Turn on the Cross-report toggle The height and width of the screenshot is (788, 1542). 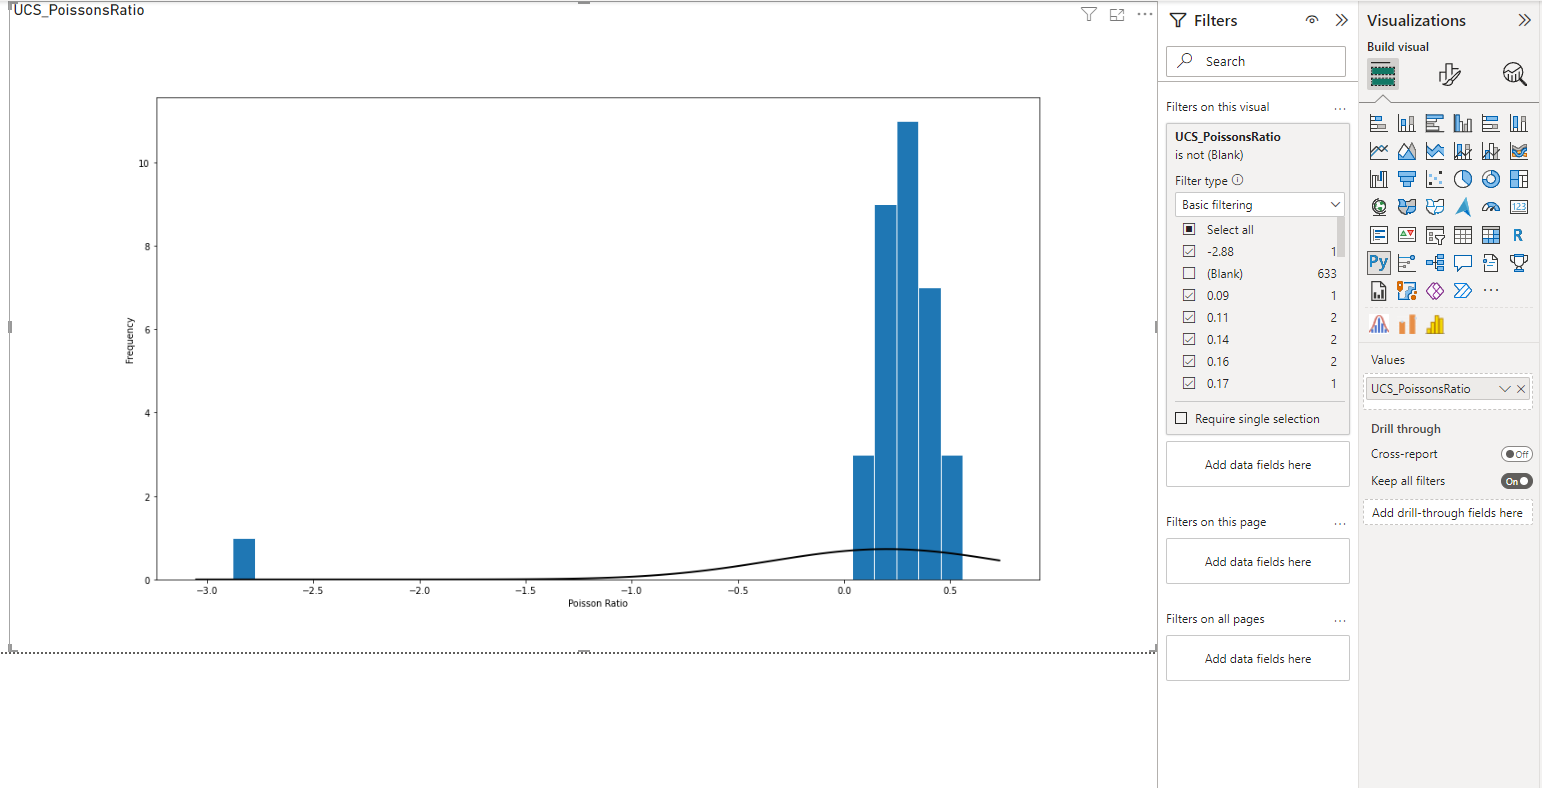tap(1517, 454)
